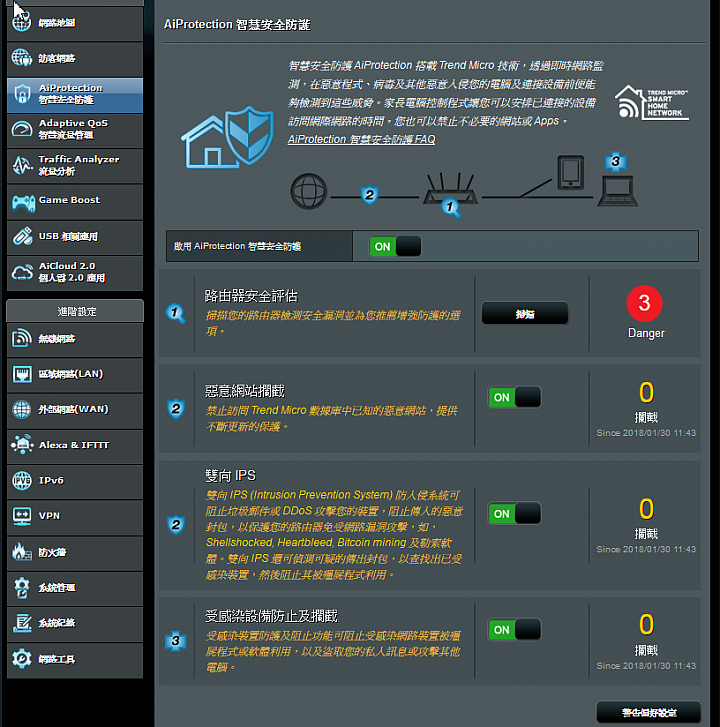Image resolution: width=720 pixels, height=727 pixels.
Task: Click the 雙向 IPS title text
Action: click(230, 475)
